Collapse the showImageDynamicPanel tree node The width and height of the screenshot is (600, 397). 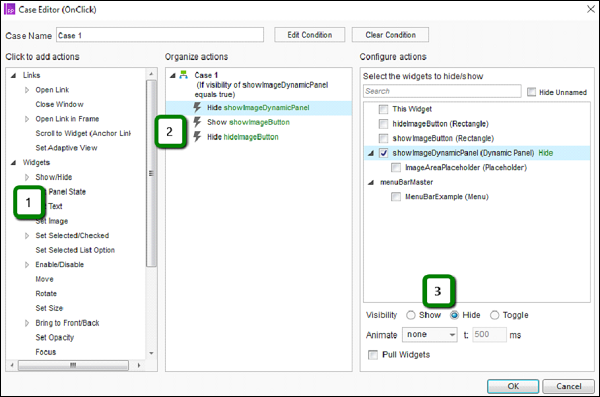click(x=370, y=153)
